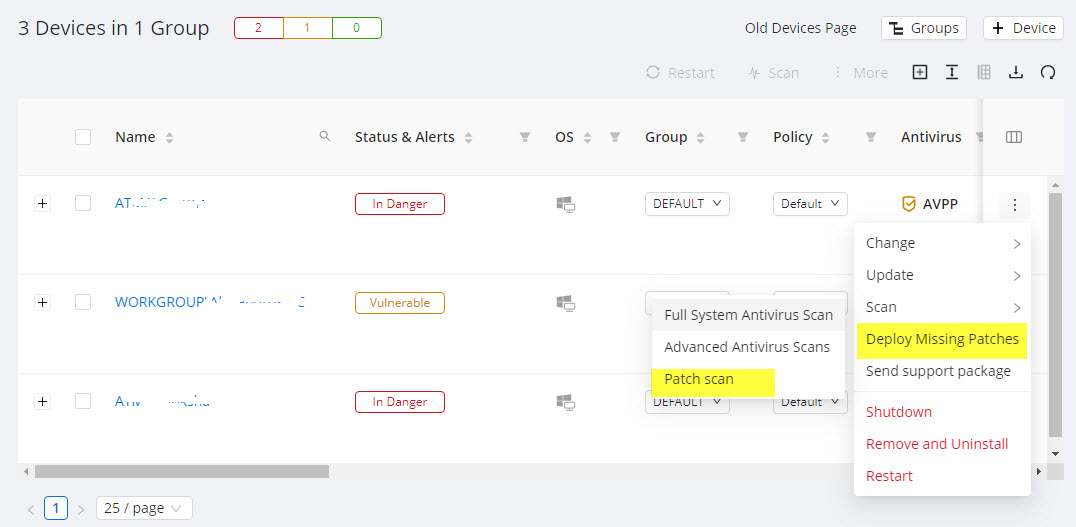Open the DEFAULT group dropdown in first row
This screenshot has width=1076, height=527.
click(x=687, y=204)
